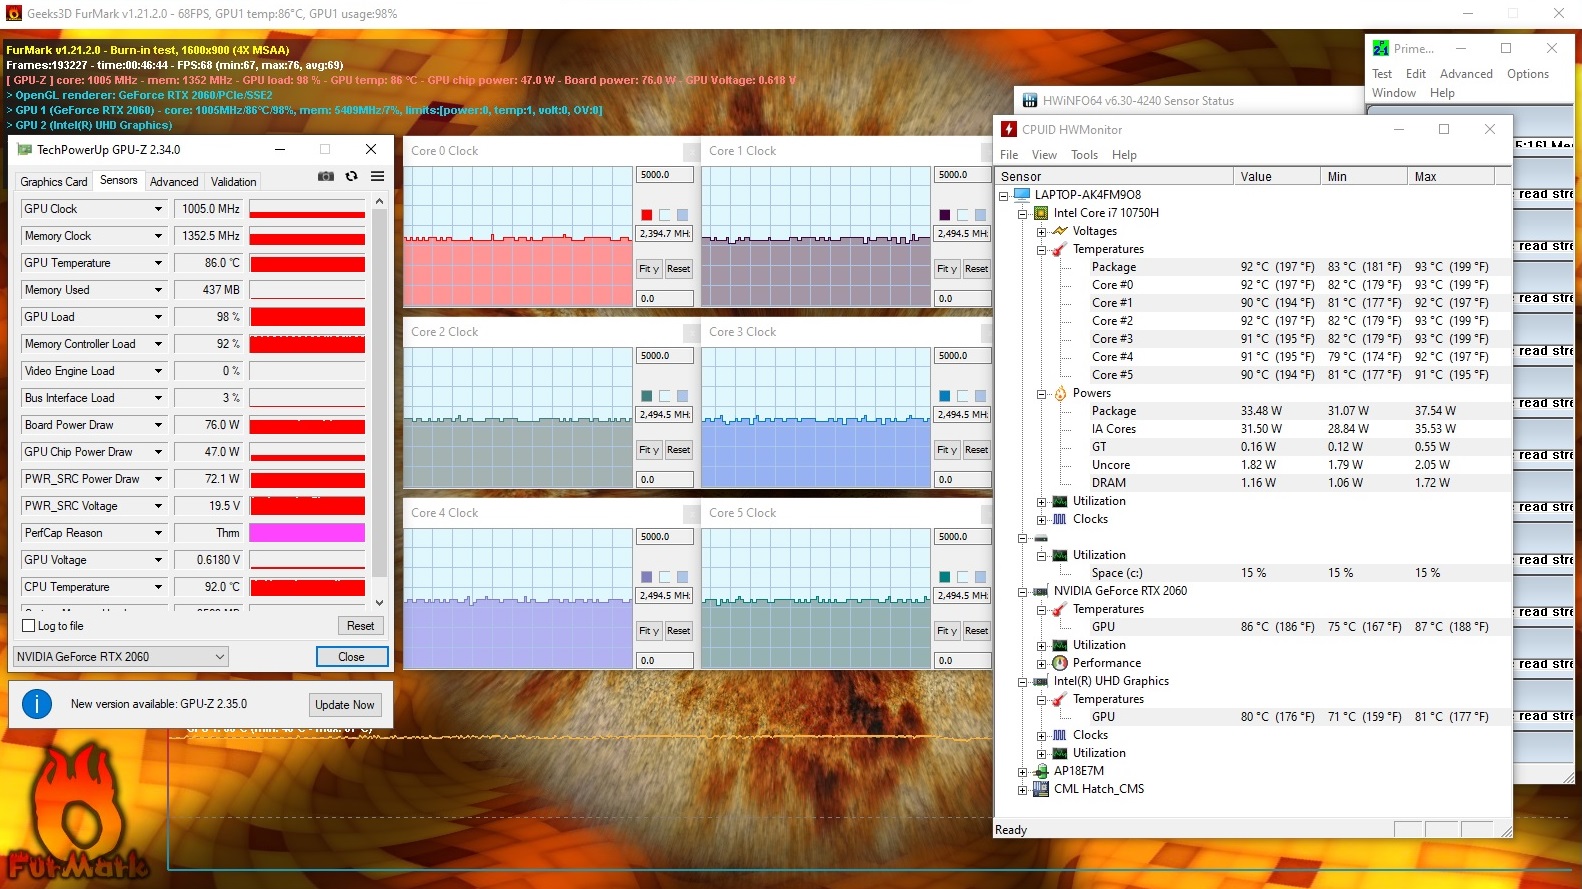Collapse the Powers node
Viewport: 1582px width, 889px height.
1041,393
